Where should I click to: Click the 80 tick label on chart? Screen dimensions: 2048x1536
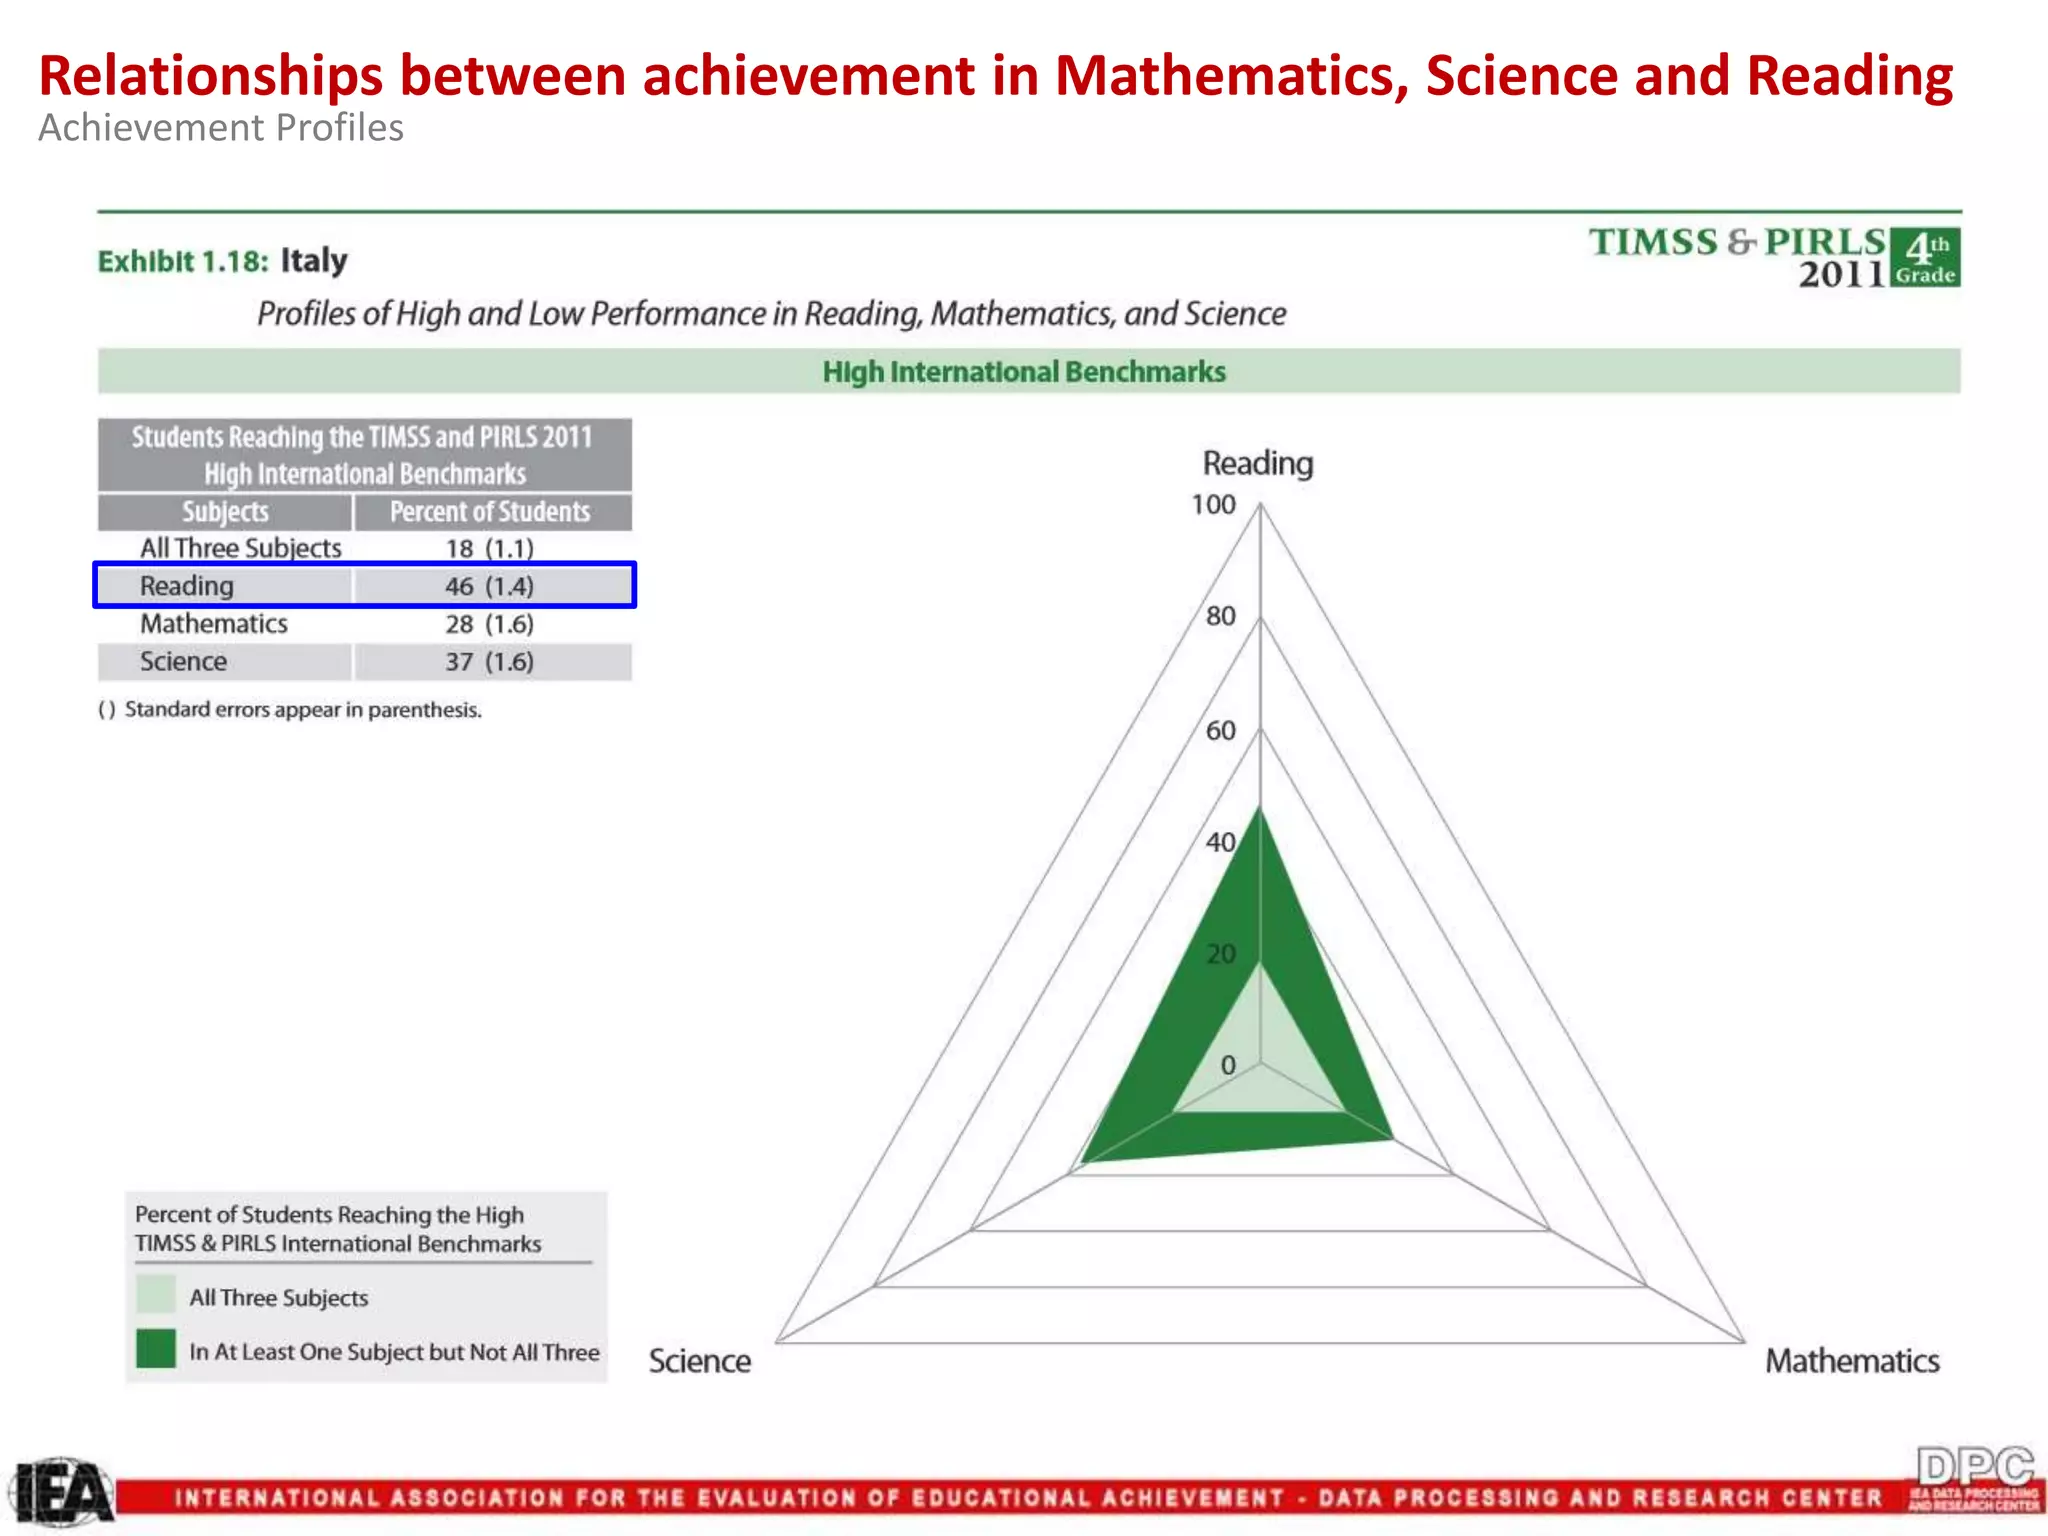(1221, 616)
